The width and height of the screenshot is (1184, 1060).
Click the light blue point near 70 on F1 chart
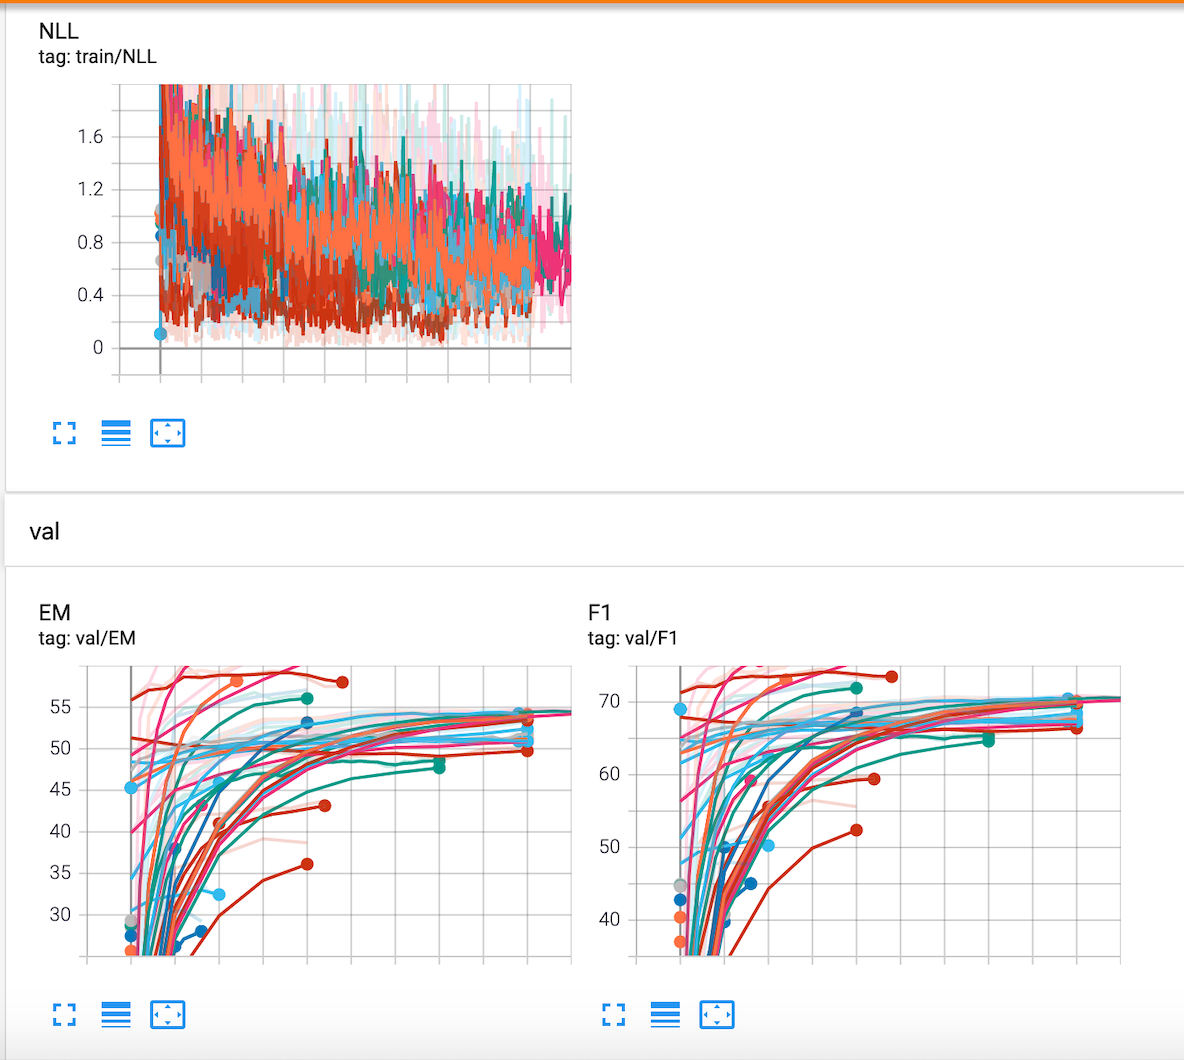tap(681, 709)
